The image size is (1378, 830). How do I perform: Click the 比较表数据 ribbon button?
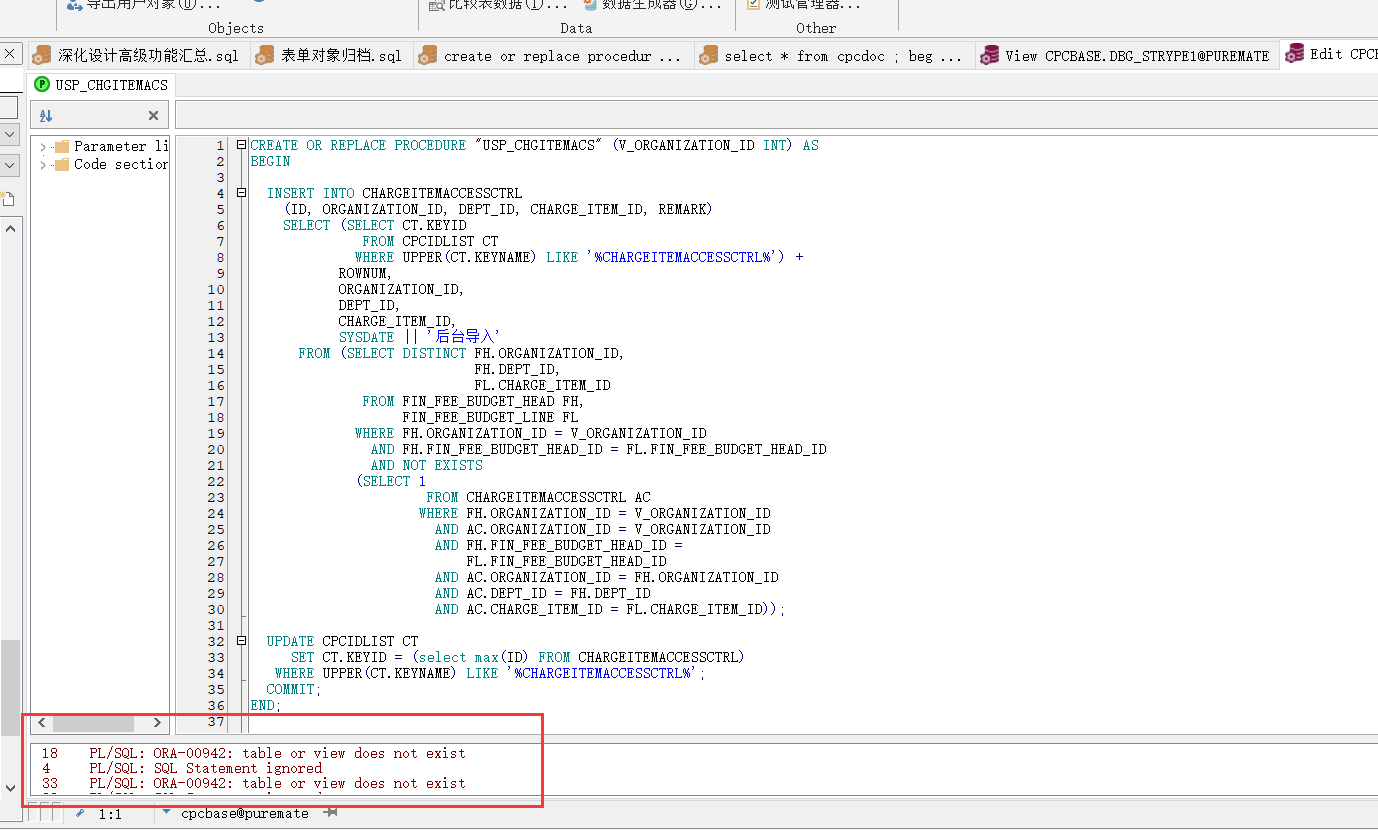(498, 5)
